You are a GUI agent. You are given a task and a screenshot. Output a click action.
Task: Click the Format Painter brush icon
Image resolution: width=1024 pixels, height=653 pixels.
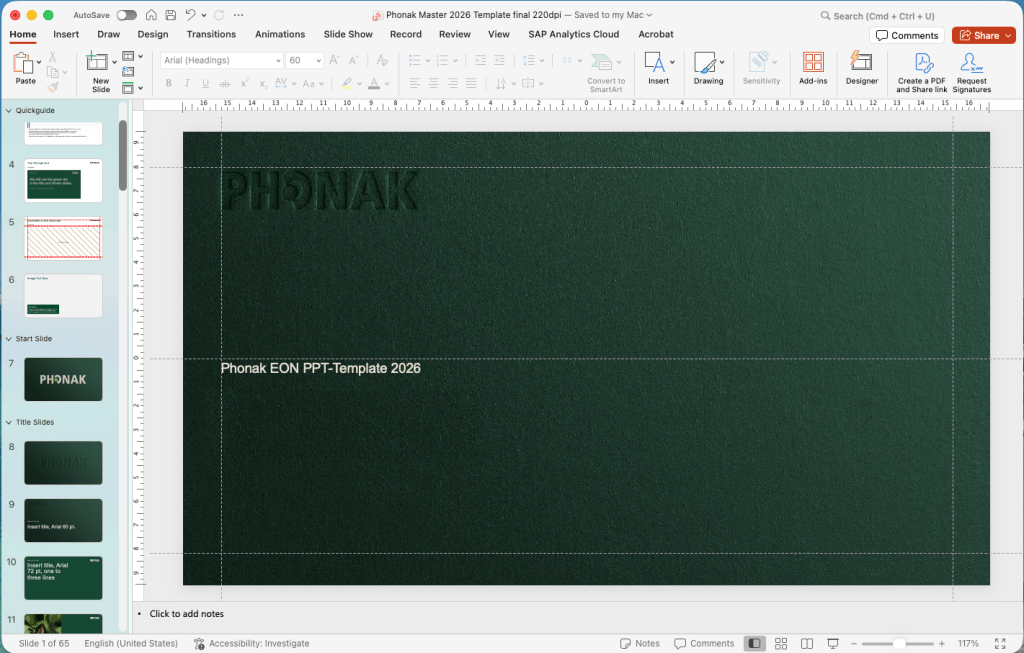53,87
